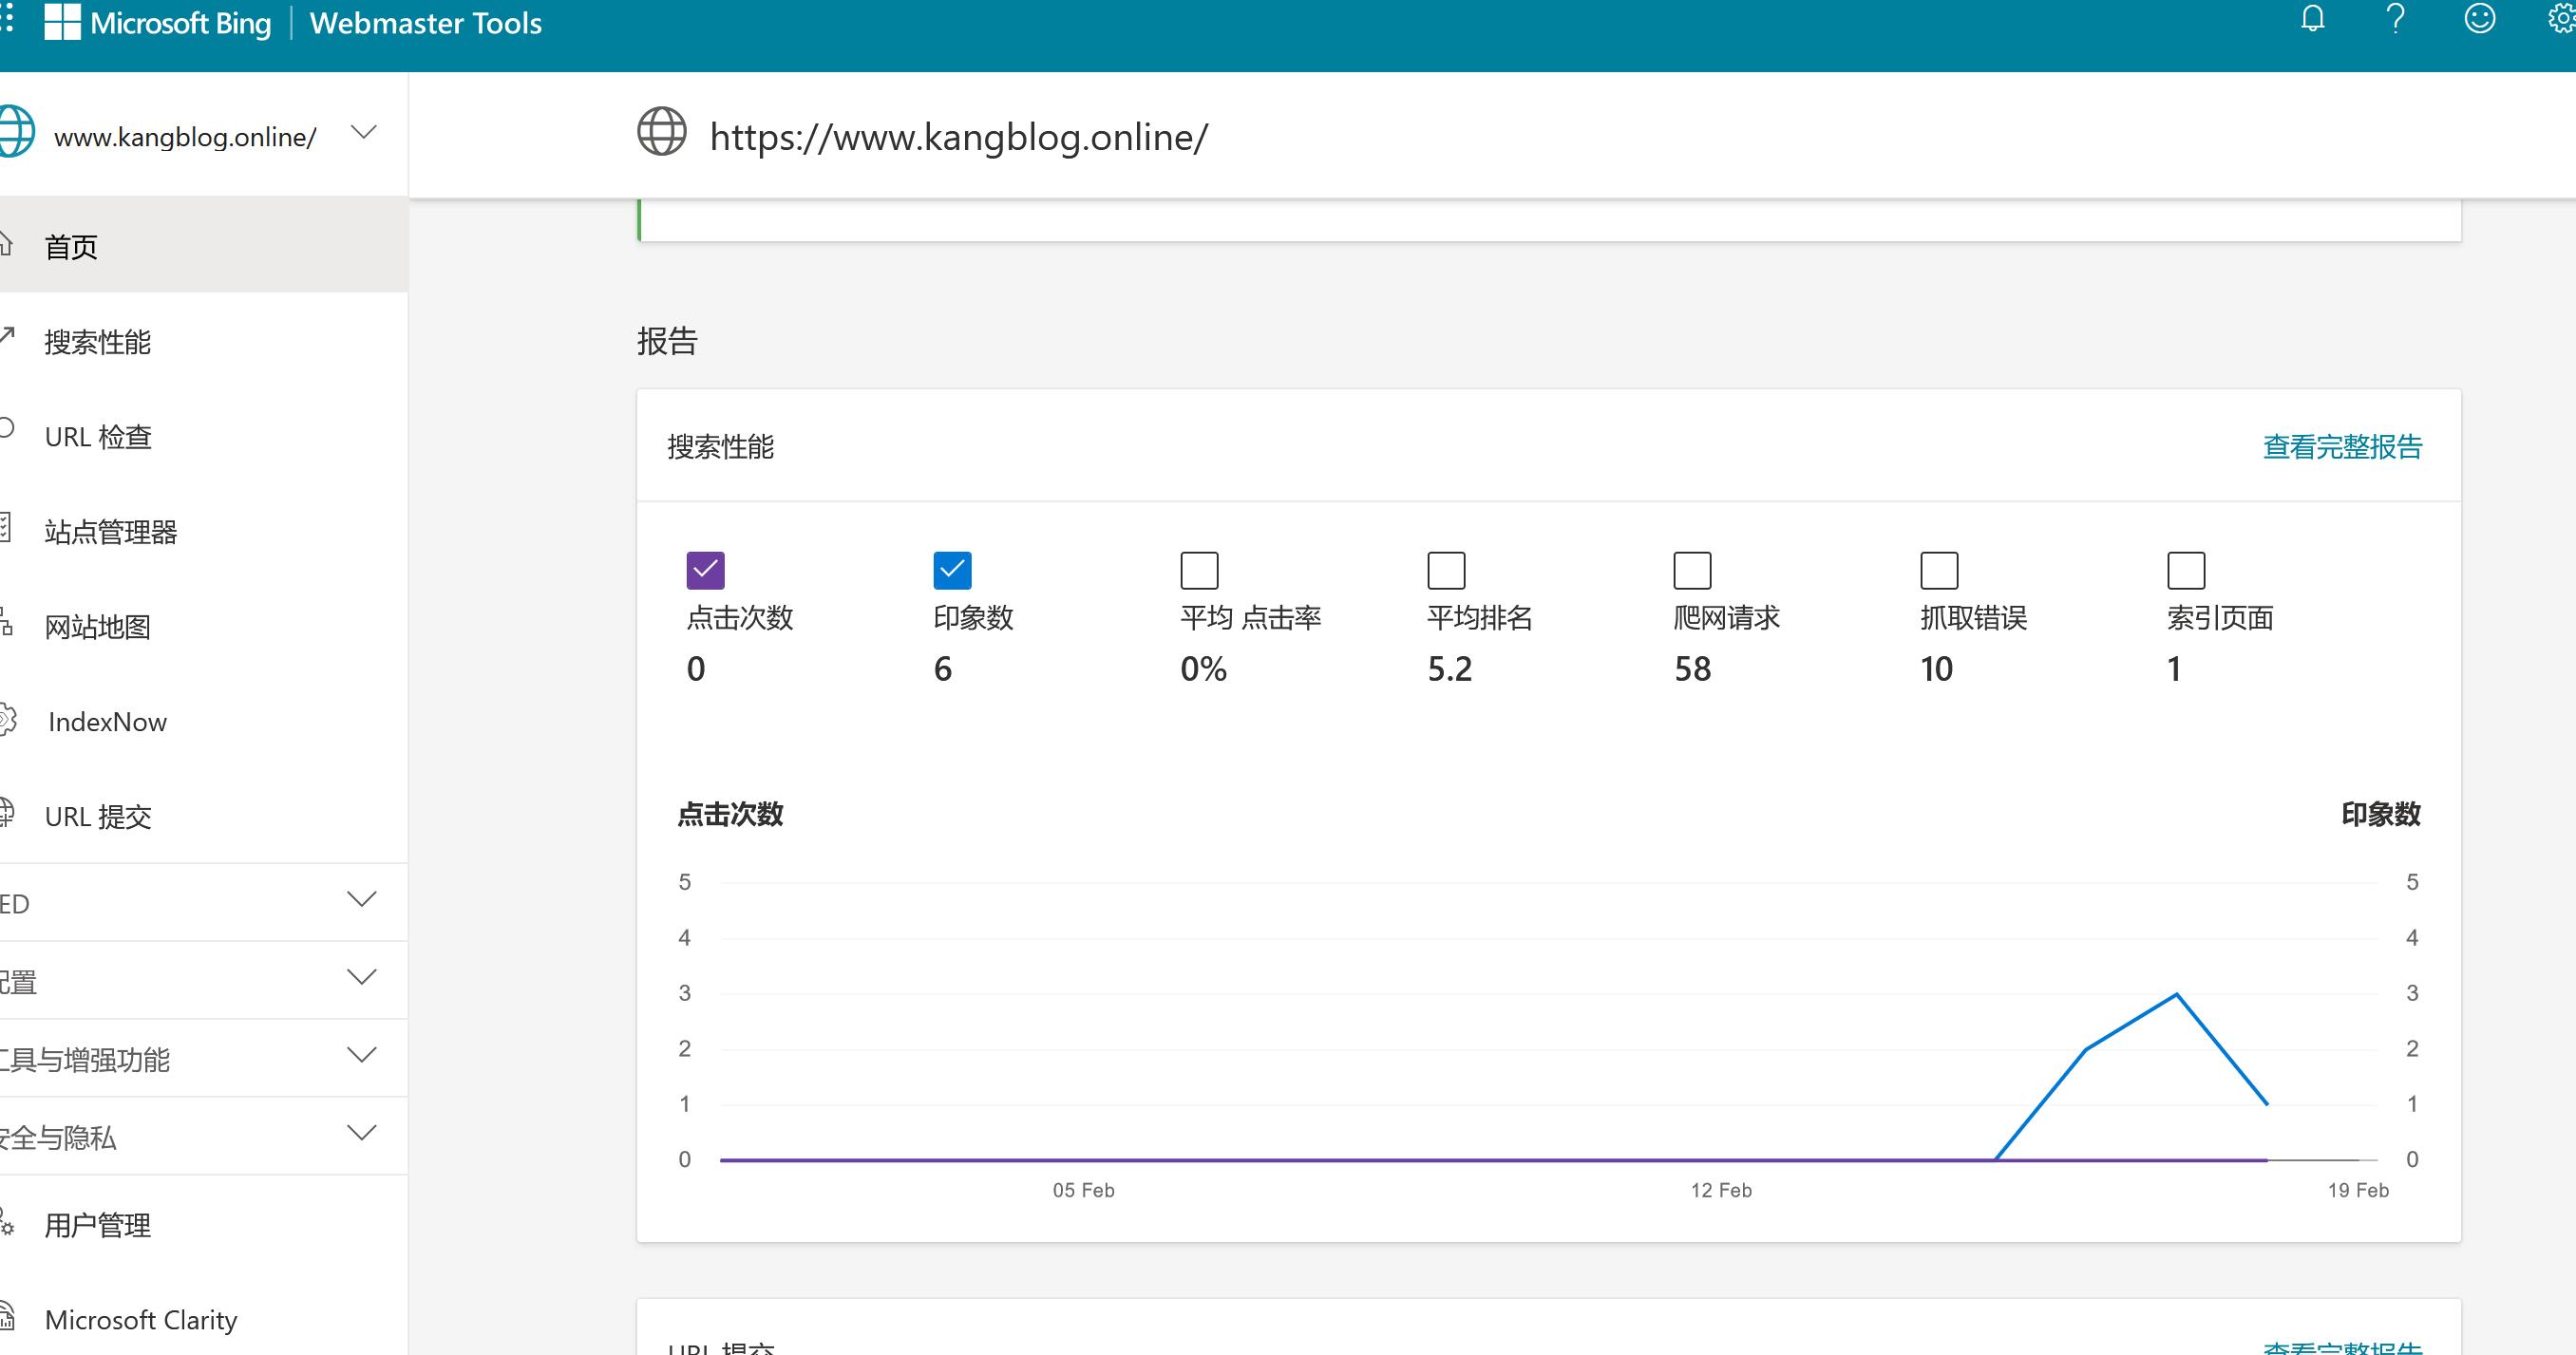Click the Windows logo in the header
The height and width of the screenshot is (1355, 2576).
(62, 22)
